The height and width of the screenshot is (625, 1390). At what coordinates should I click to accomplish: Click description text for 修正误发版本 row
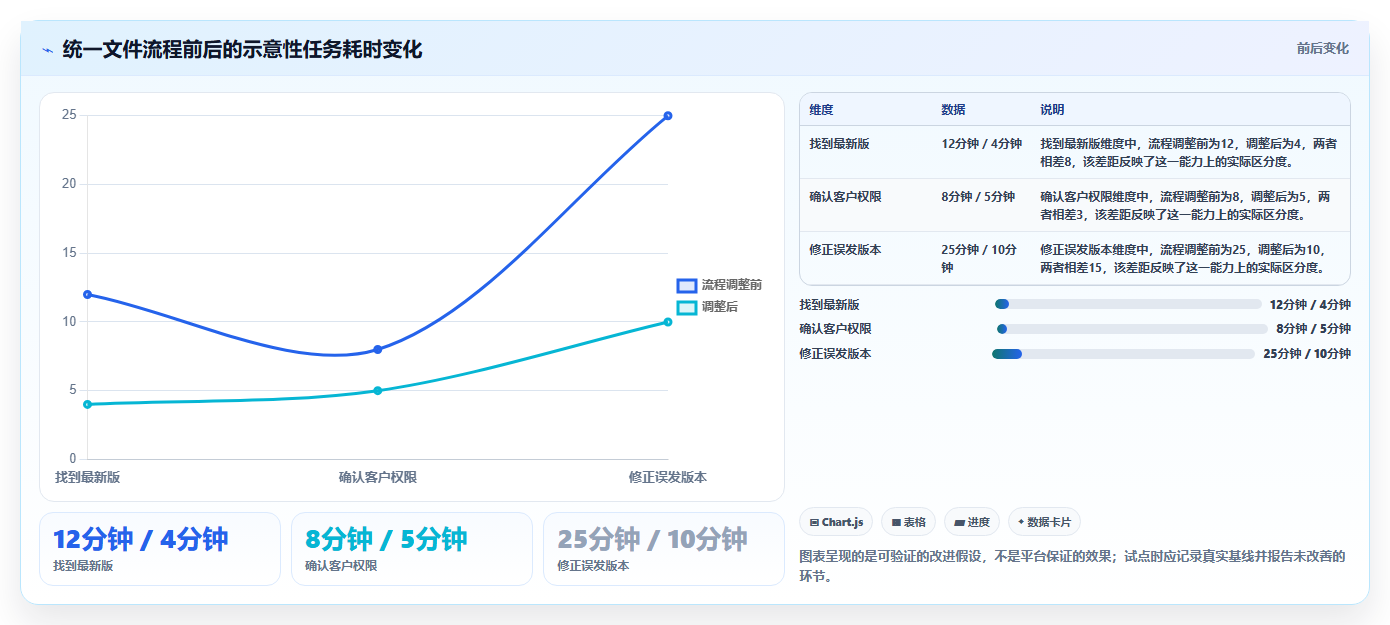point(1184,259)
